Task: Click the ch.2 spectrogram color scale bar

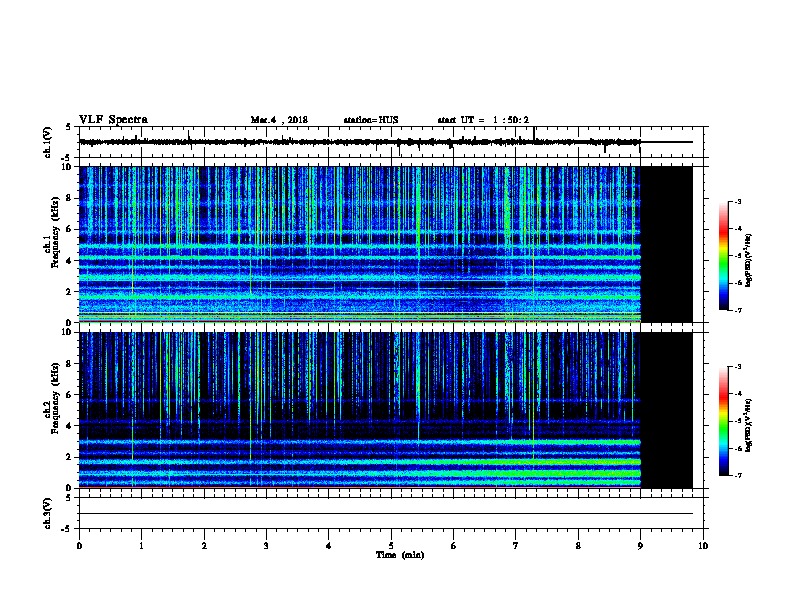Action: coord(723,421)
